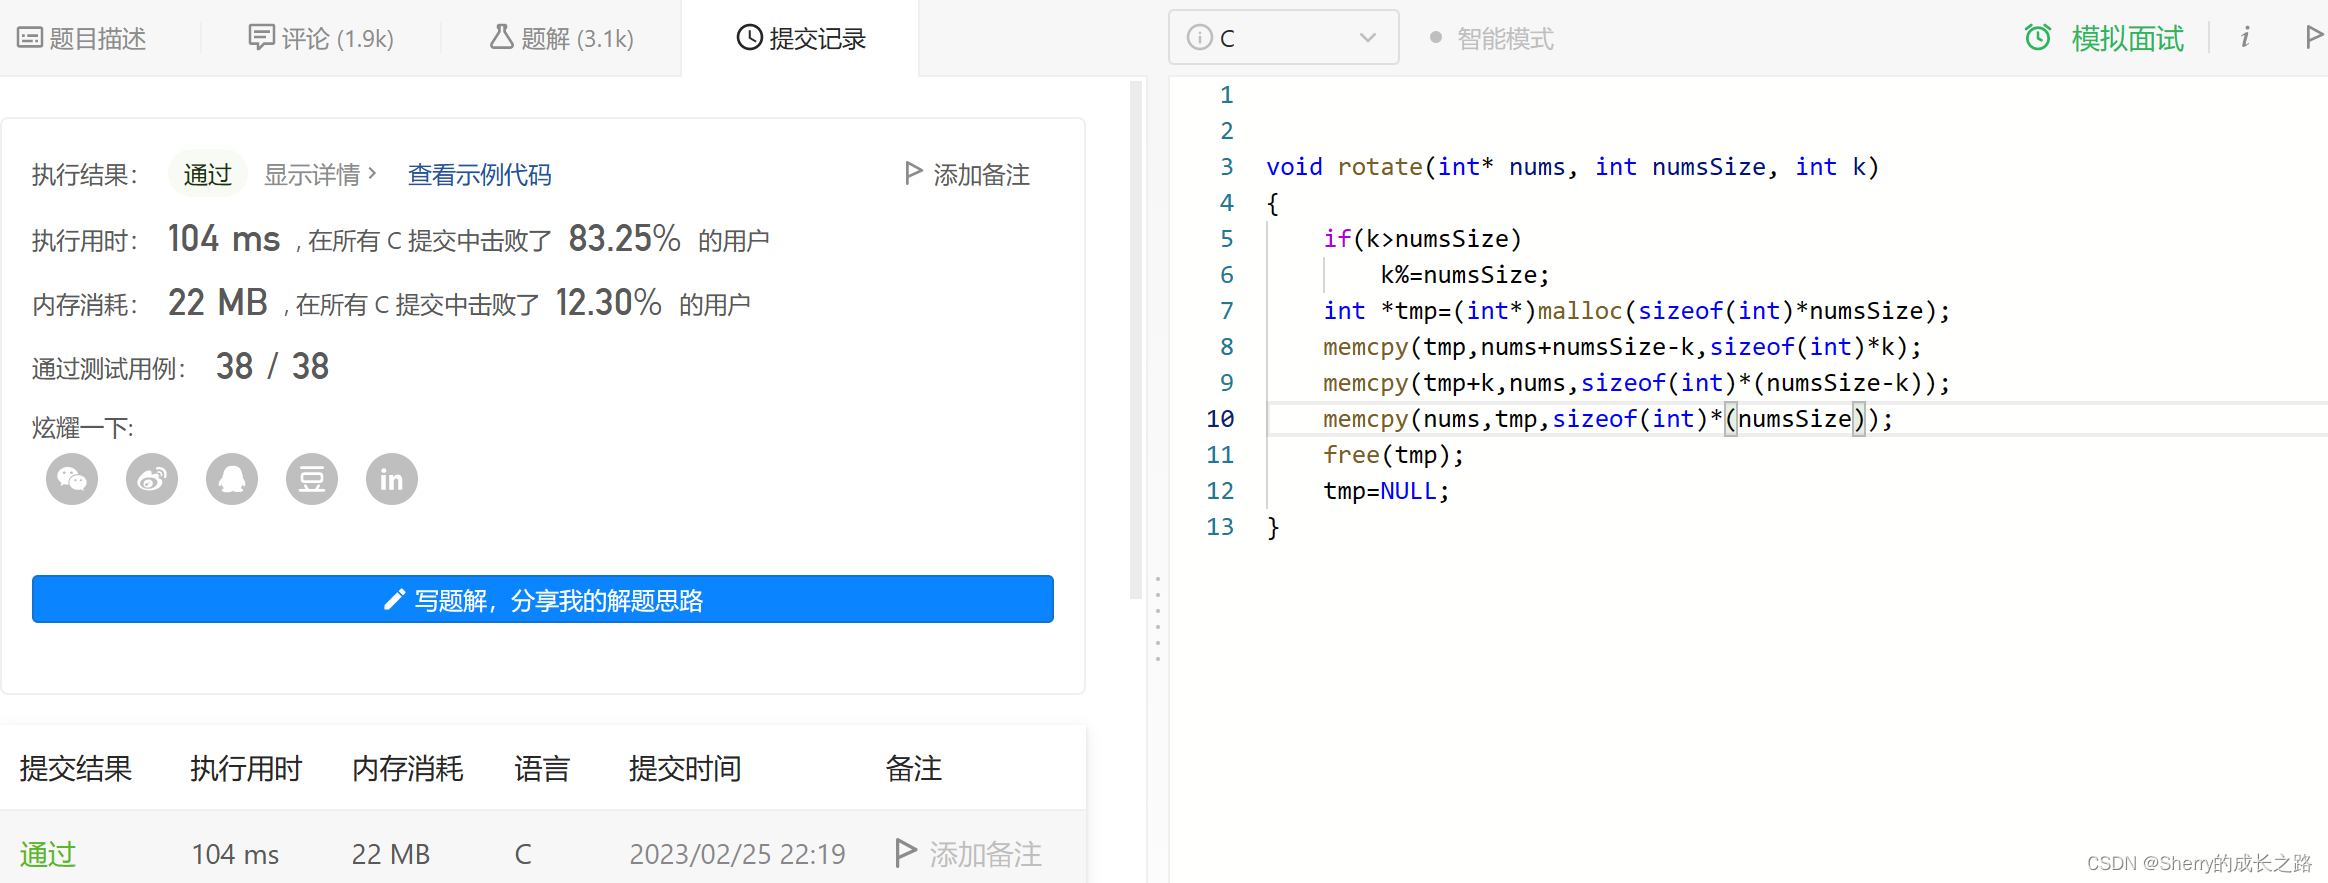2328x883 pixels.
Task: Click the flag icon beside card 添加备注
Action: 913,173
